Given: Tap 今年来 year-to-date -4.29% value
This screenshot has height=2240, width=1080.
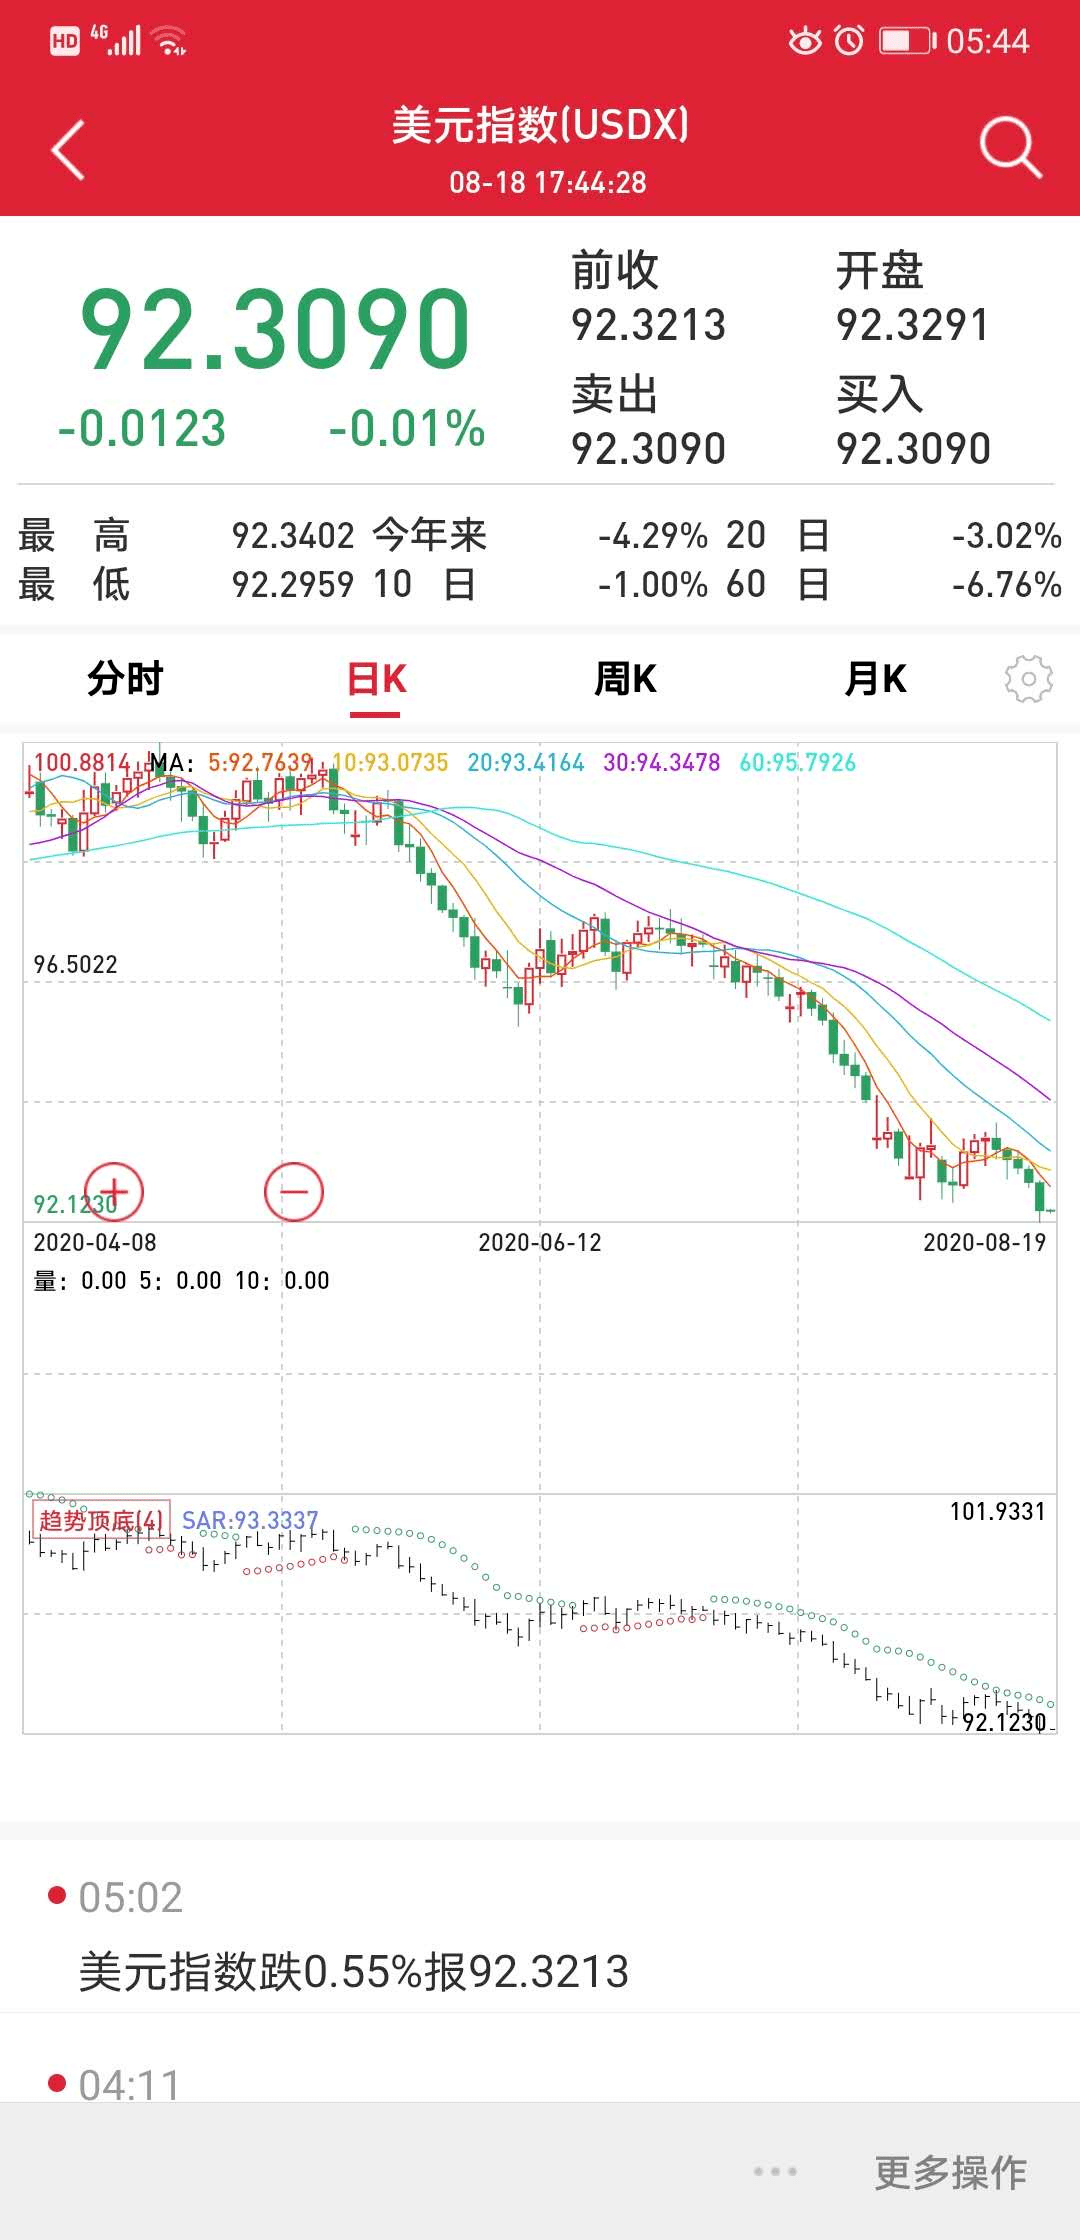Looking at the screenshot, I should click(653, 535).
